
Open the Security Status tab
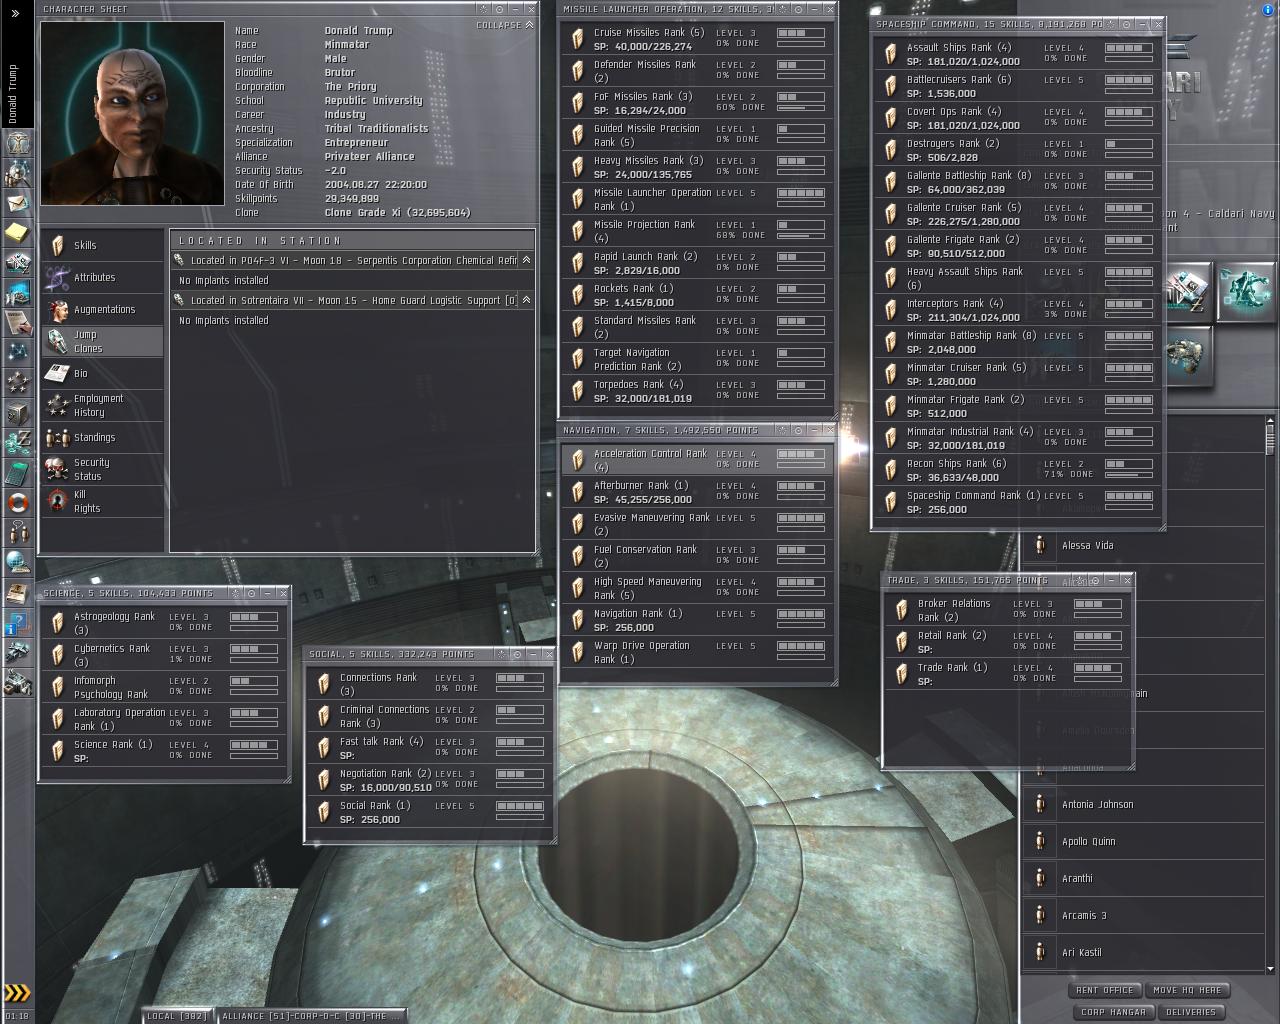click(102, 469)
